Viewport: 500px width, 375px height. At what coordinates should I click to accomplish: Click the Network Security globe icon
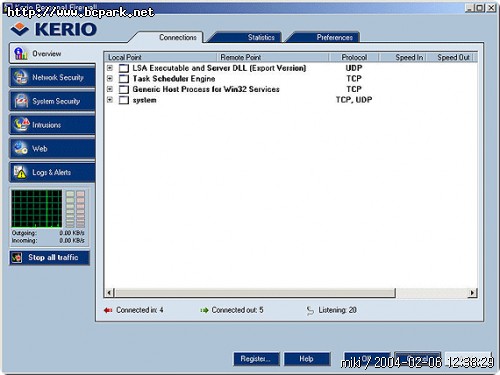(21, 77)
